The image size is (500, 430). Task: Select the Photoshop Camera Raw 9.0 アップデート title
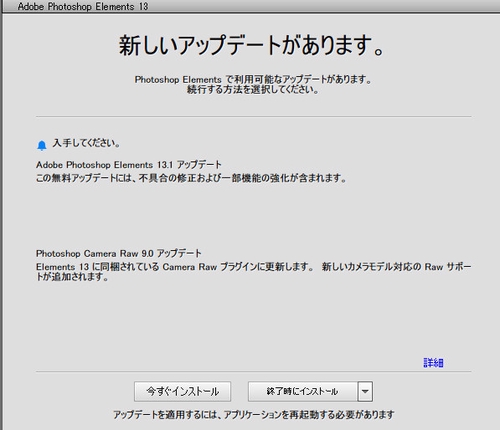[119, 254]
